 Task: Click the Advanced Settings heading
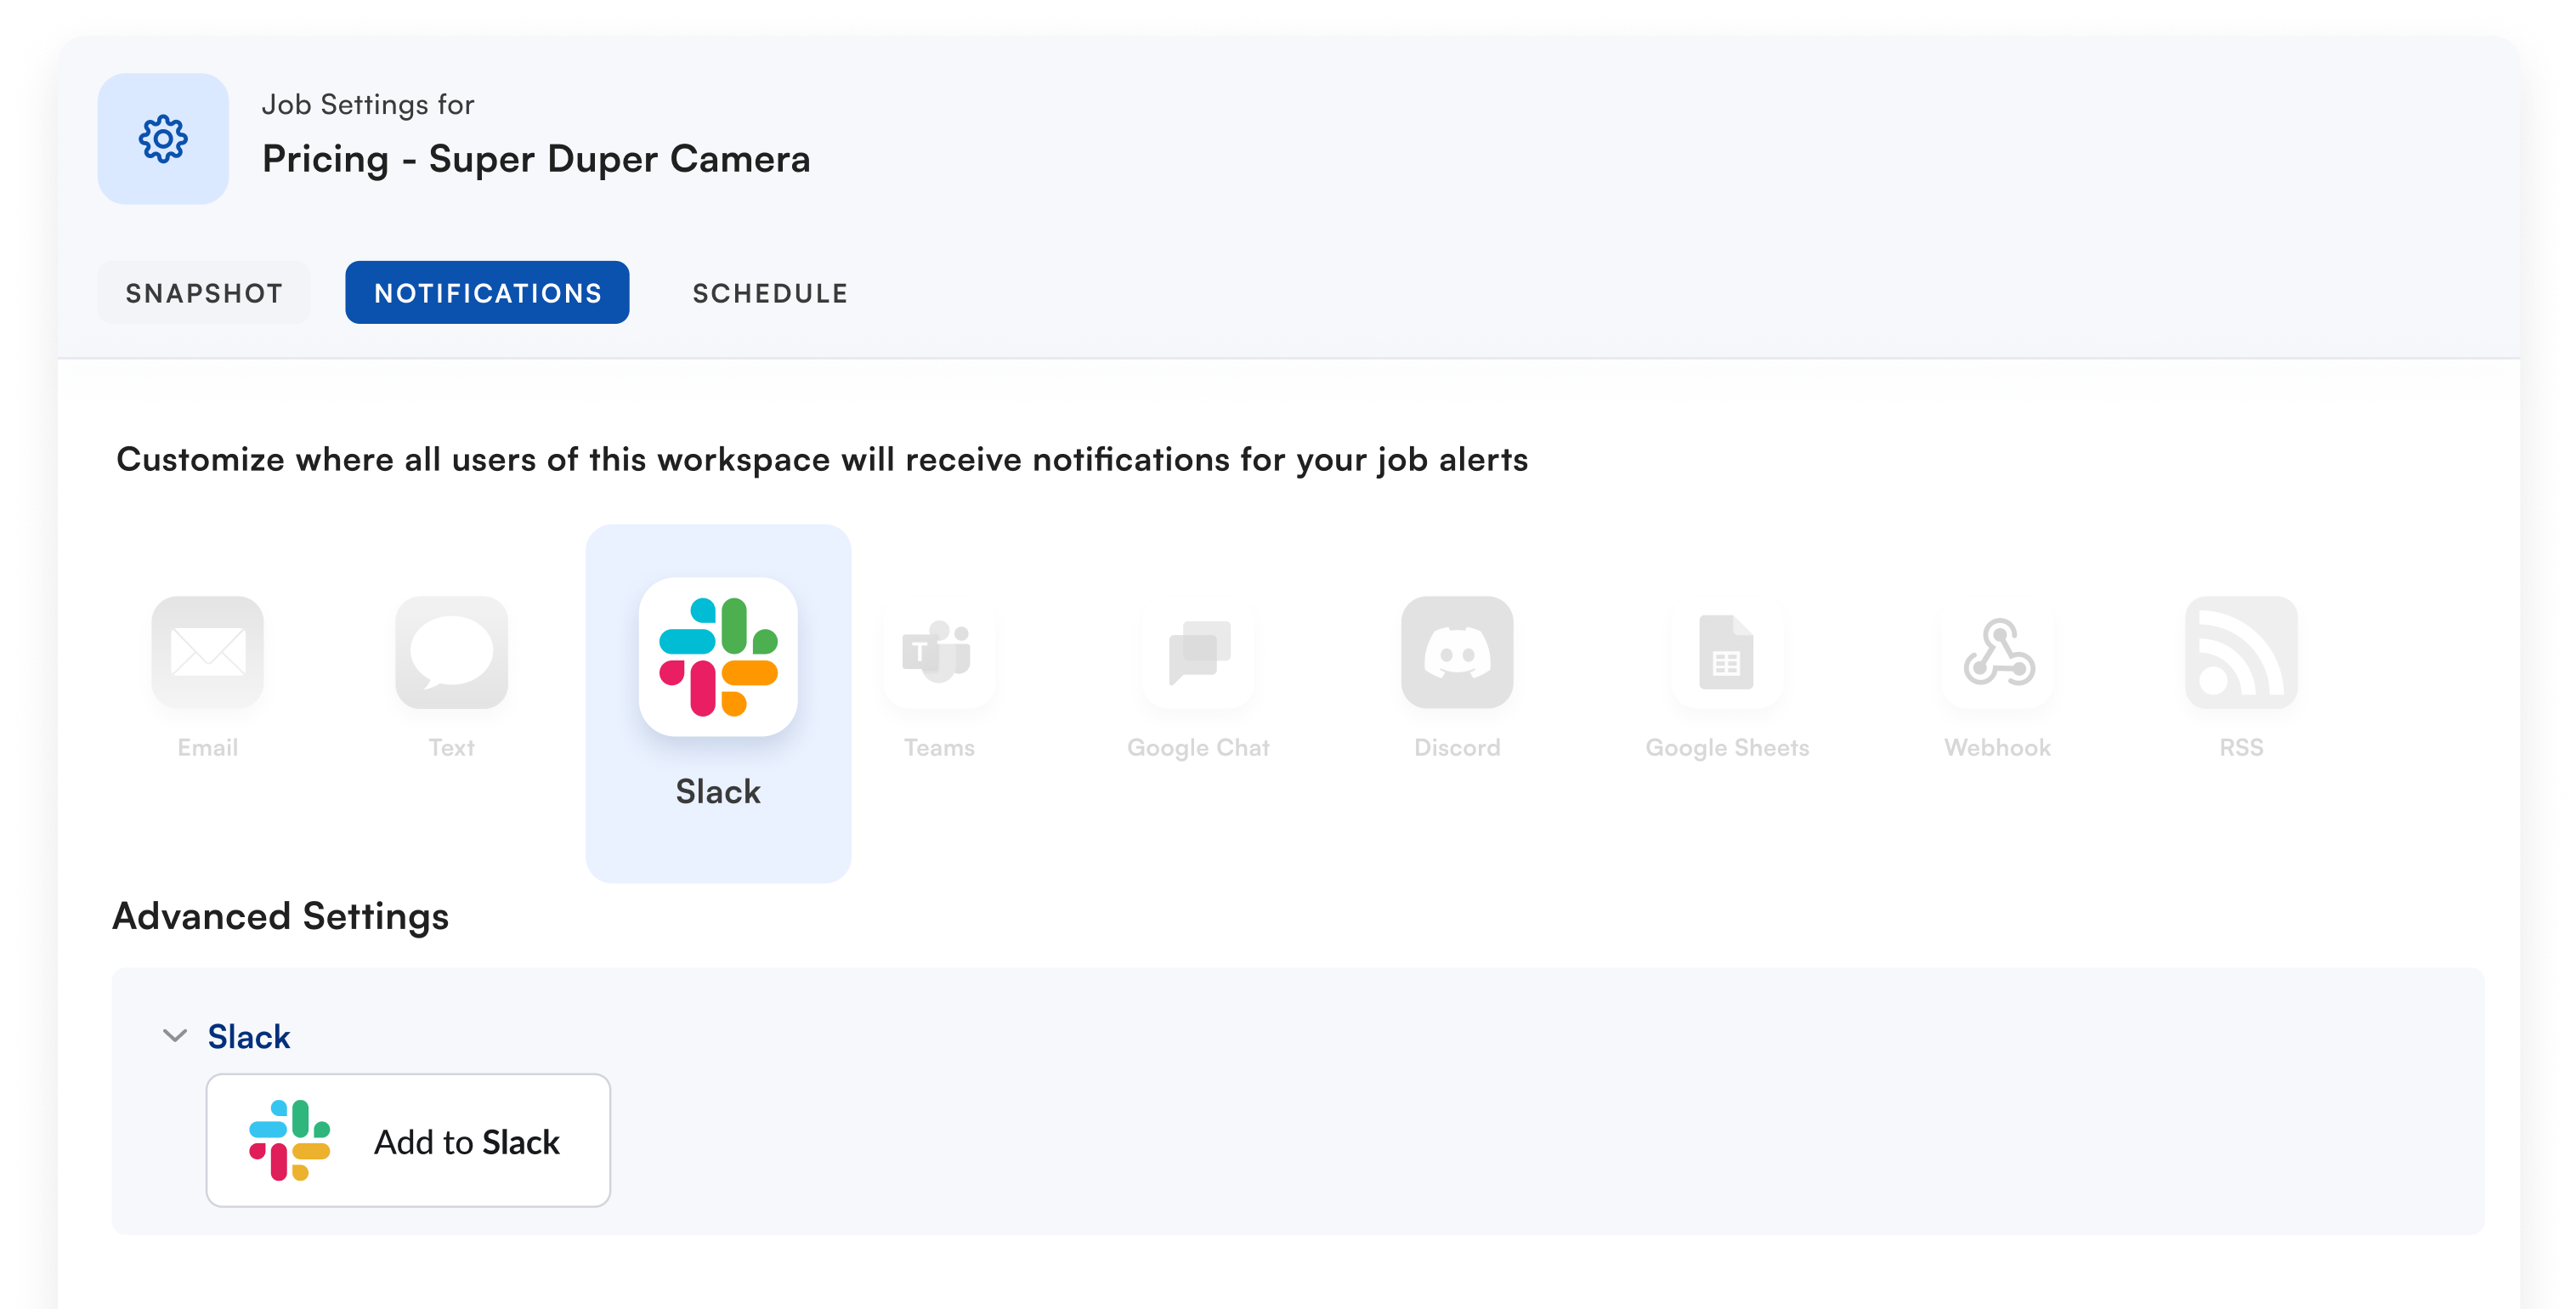click(281, 916)
